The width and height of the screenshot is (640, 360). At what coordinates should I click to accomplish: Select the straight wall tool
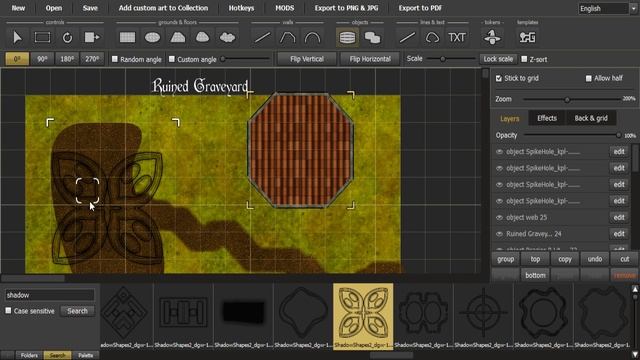click(262, 38)
